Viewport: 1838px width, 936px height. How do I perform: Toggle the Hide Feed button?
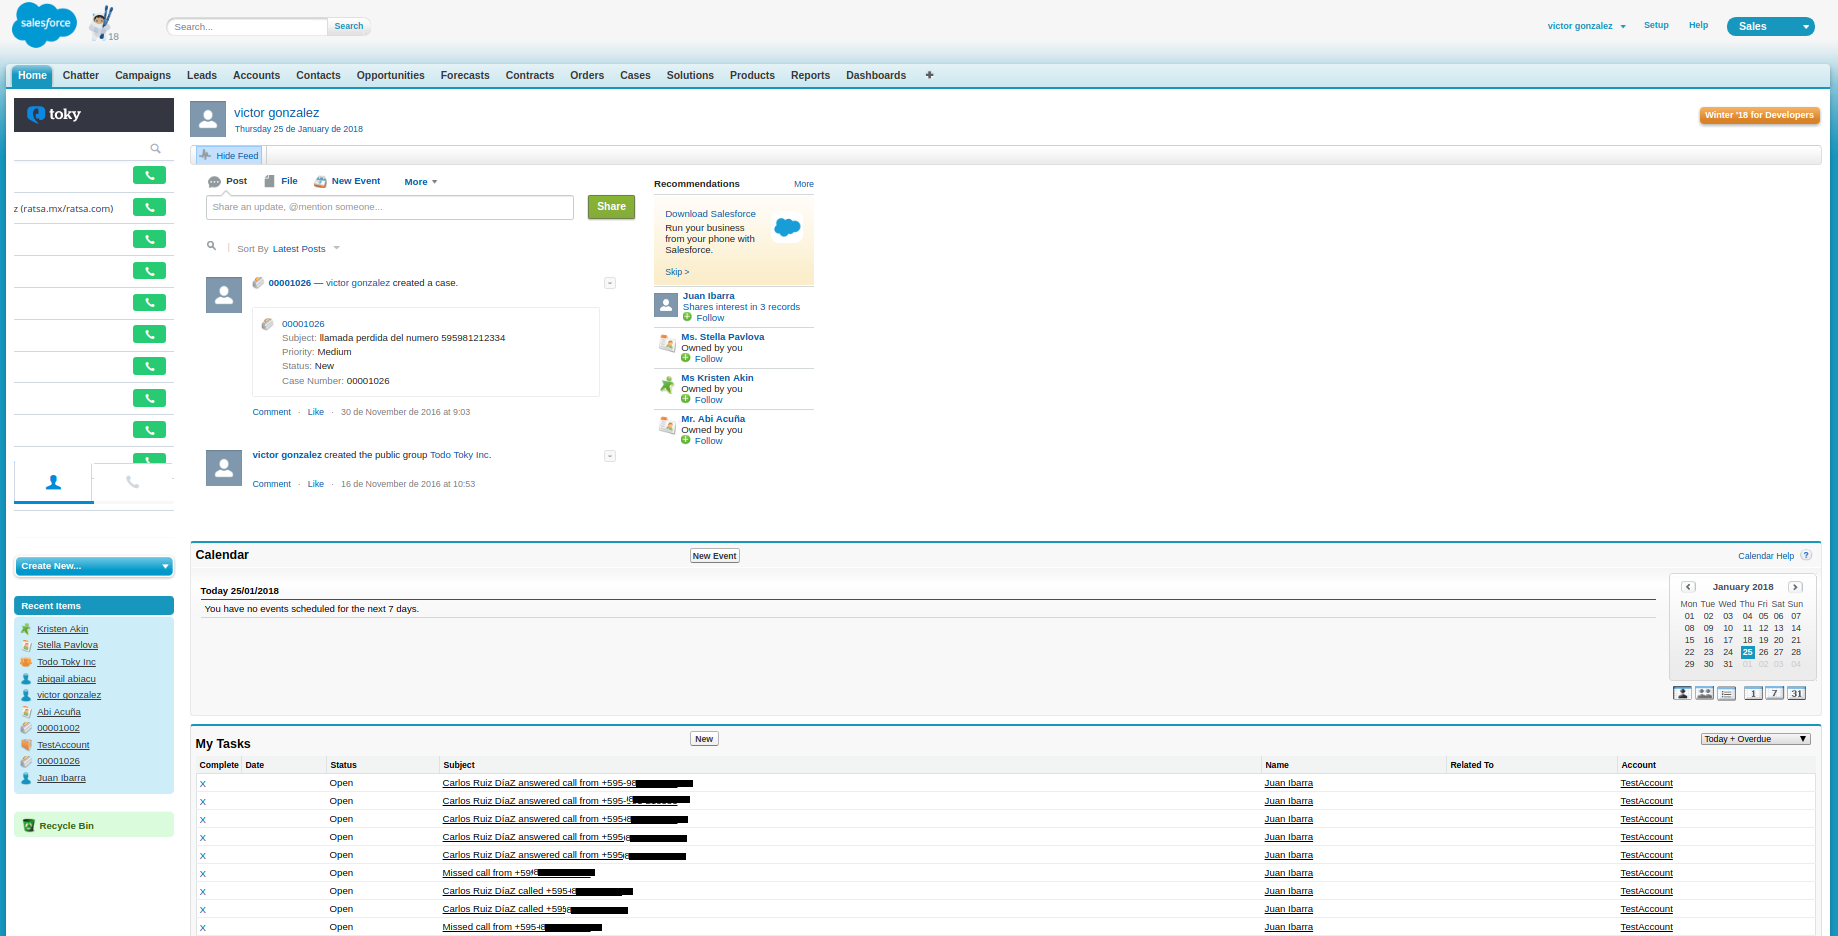(229, 155)
